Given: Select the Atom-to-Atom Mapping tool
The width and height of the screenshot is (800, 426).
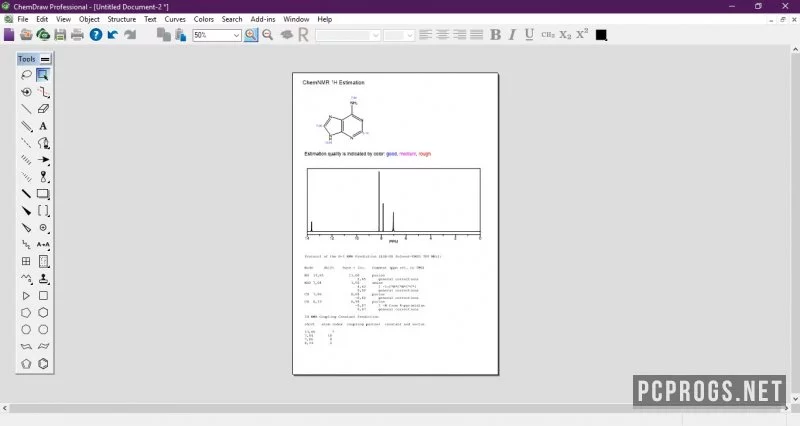Looking at the screenshot, I should (43, 245).
